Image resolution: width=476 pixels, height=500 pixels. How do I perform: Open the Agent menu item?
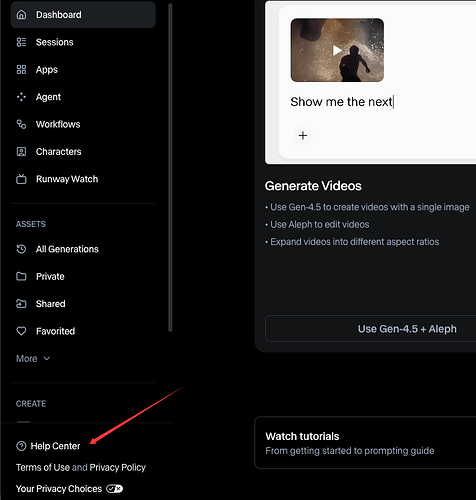point(83,97)
